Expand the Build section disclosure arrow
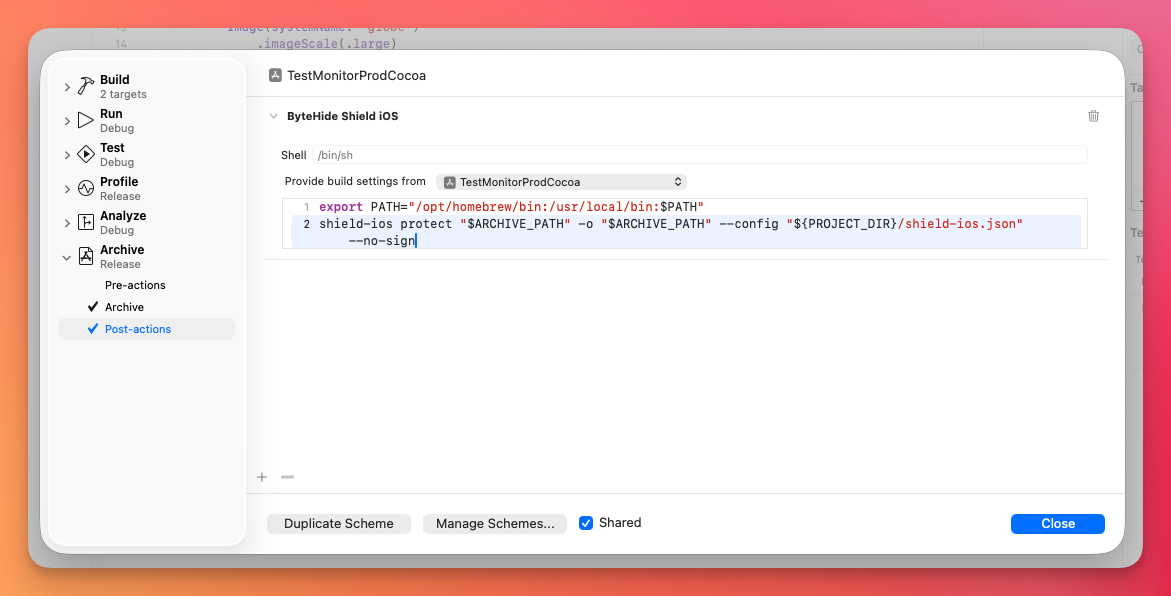Viewport: 1171px width, 596px height. click(x=66, y=85)
